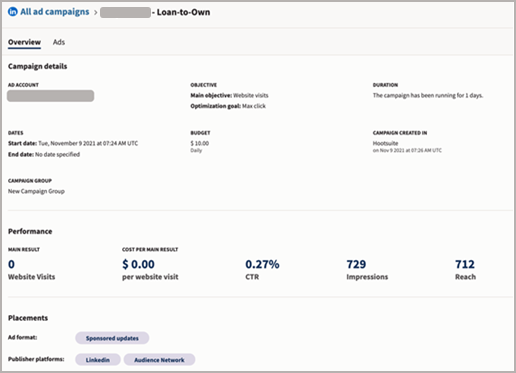Click the creation timestamp on Nov 9 2021
The width and height of the screenshot is (516, 373).
coord(407,151)
